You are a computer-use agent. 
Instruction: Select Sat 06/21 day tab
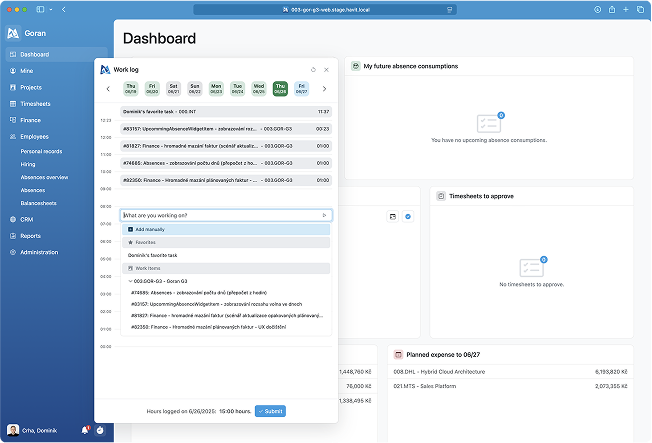173,89
